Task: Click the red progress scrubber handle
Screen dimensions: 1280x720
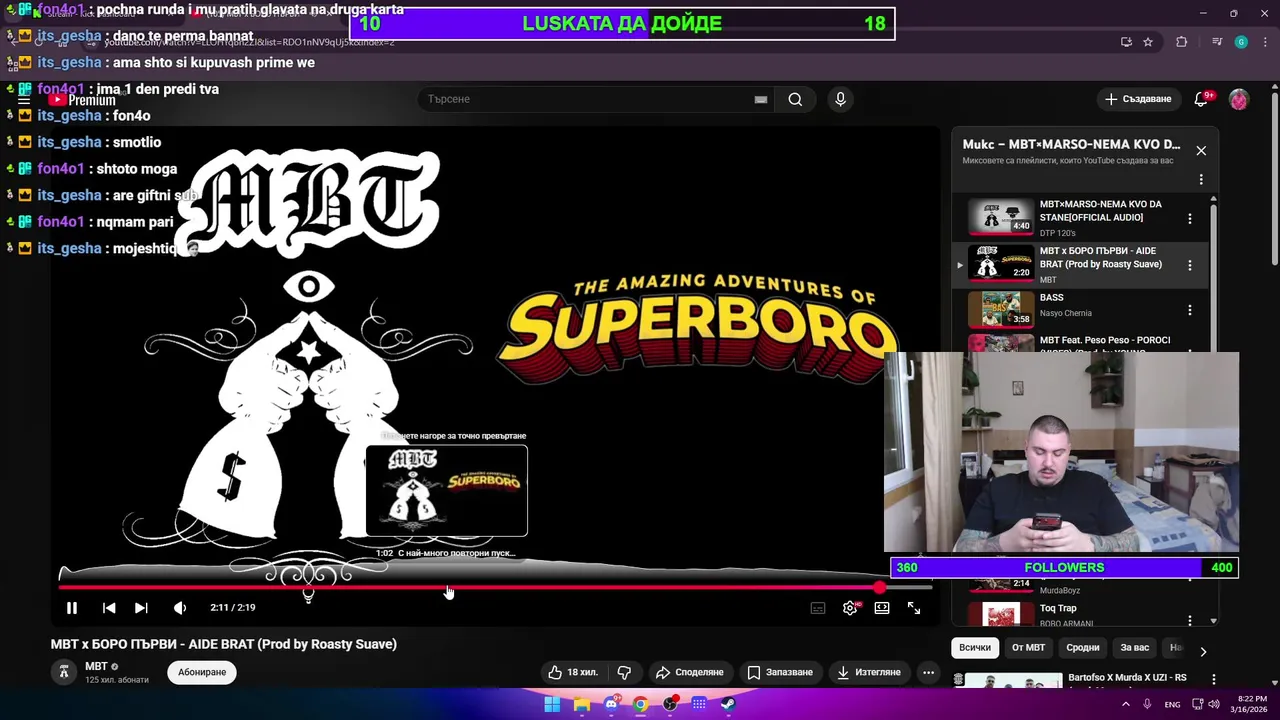Action: pyautogui.click(x=879, y=587)
